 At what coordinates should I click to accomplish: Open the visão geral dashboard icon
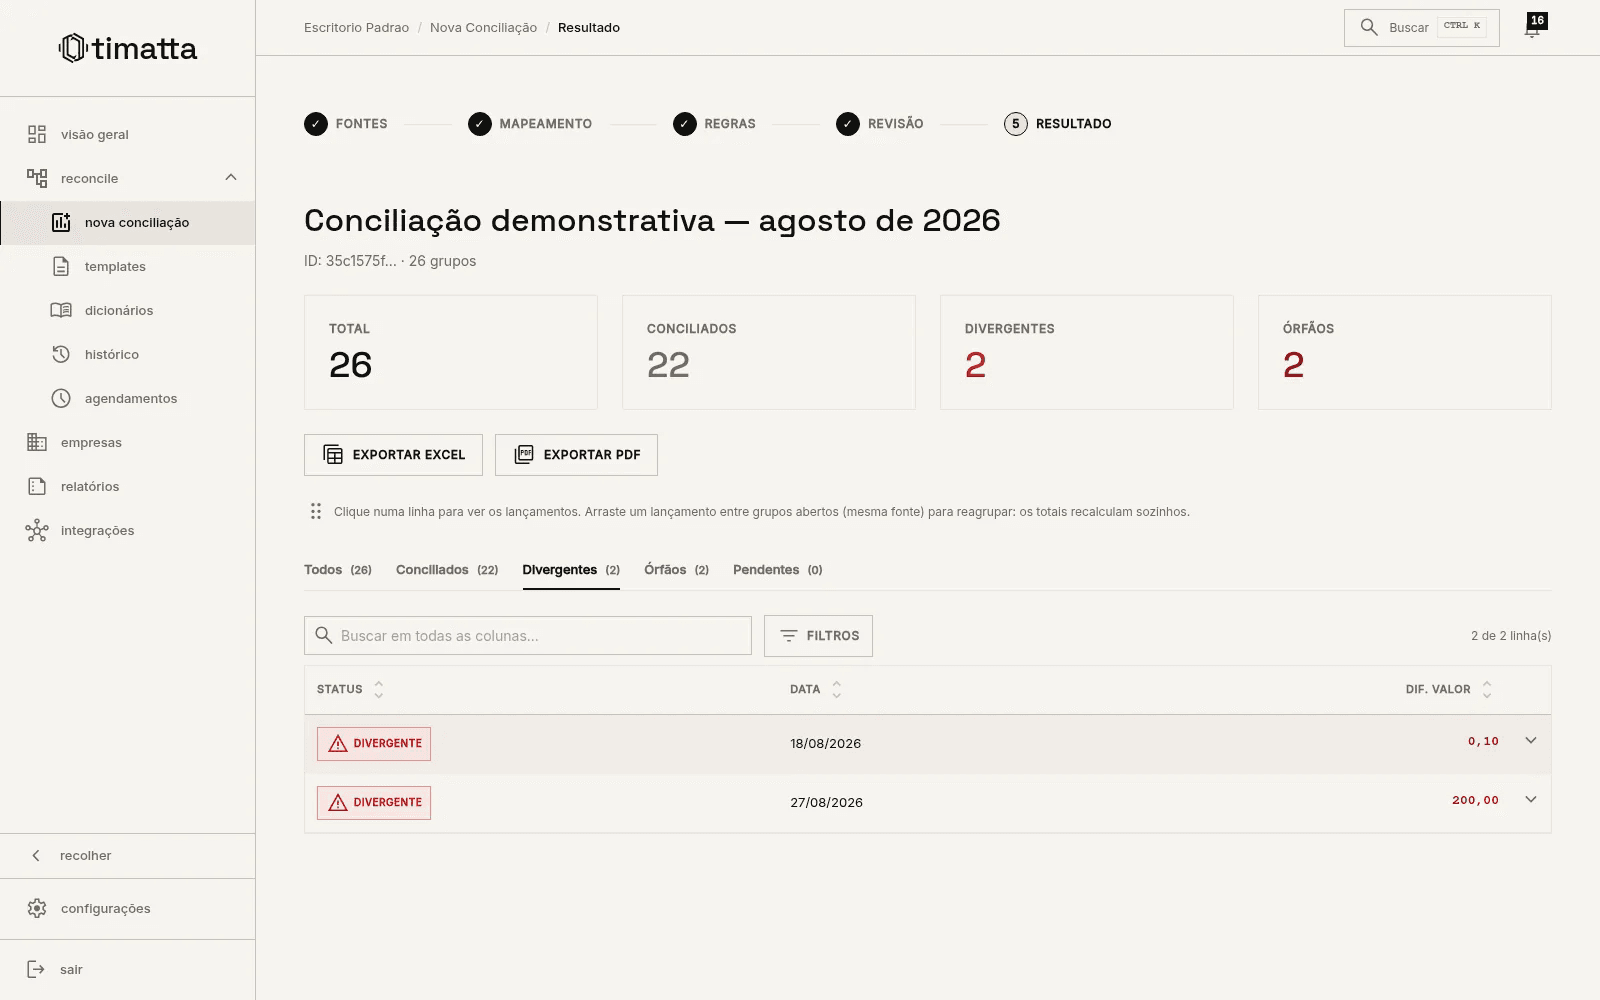(37, 134)
